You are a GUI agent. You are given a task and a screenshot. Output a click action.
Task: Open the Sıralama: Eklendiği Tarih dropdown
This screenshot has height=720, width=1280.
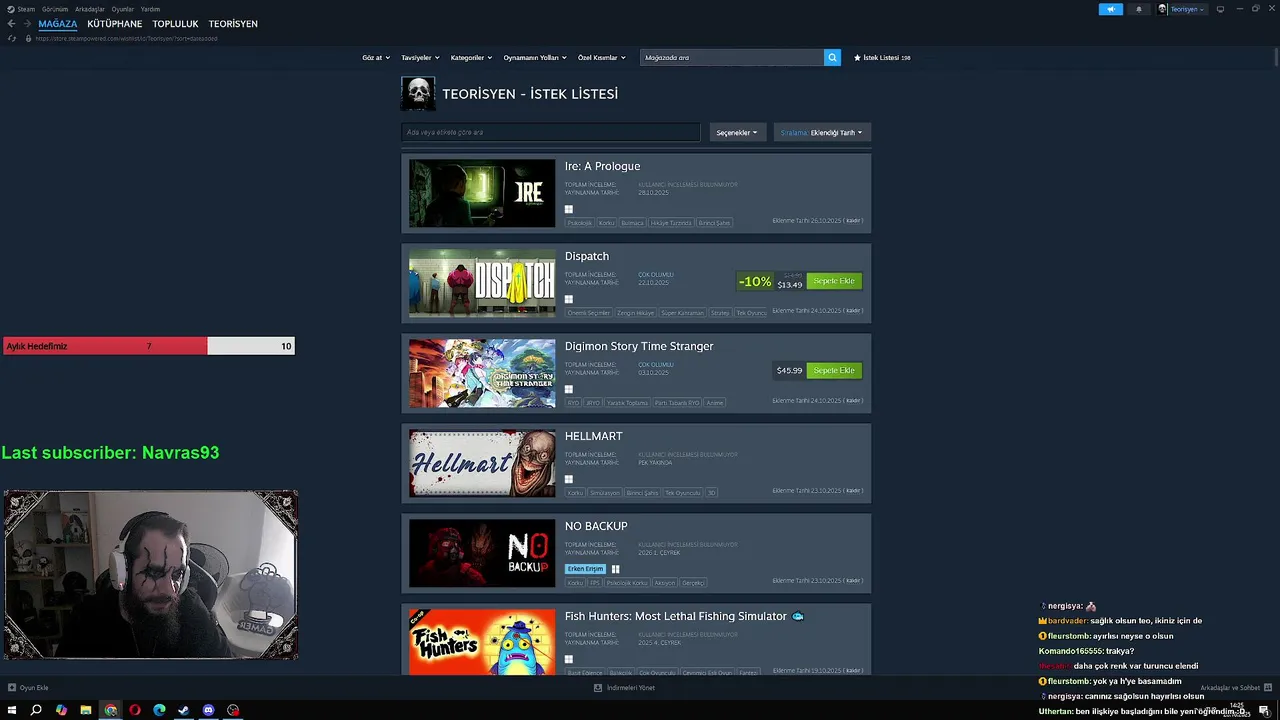point(822,132)
